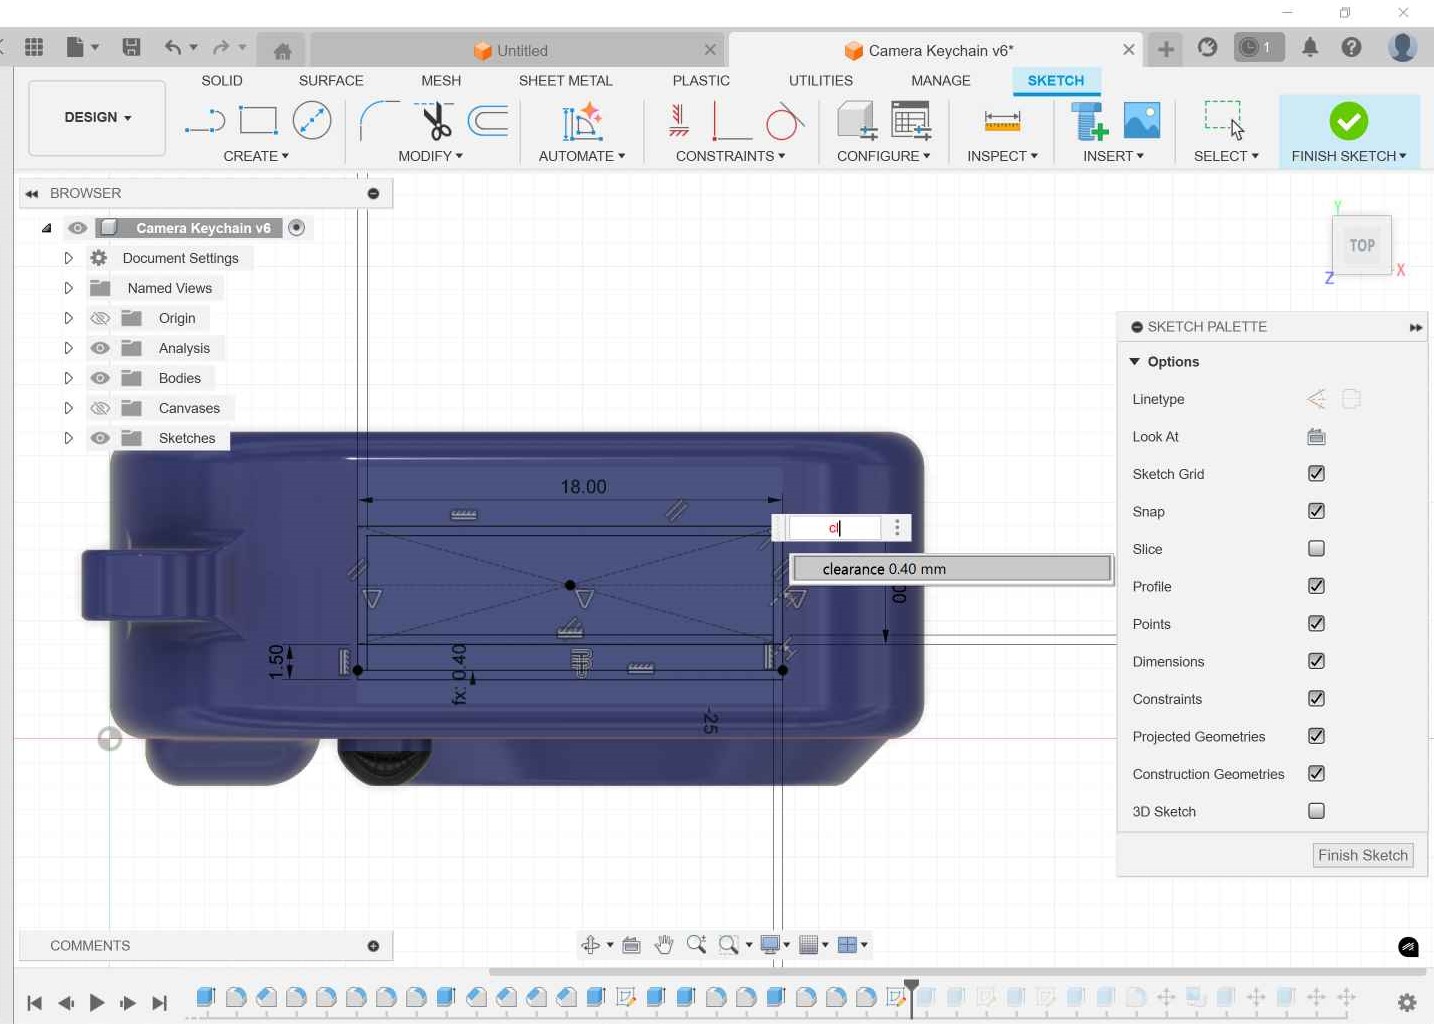1434x1024 pixels.
Task: Open the DESIGN workspace dropdown
Action: point(97,118)
